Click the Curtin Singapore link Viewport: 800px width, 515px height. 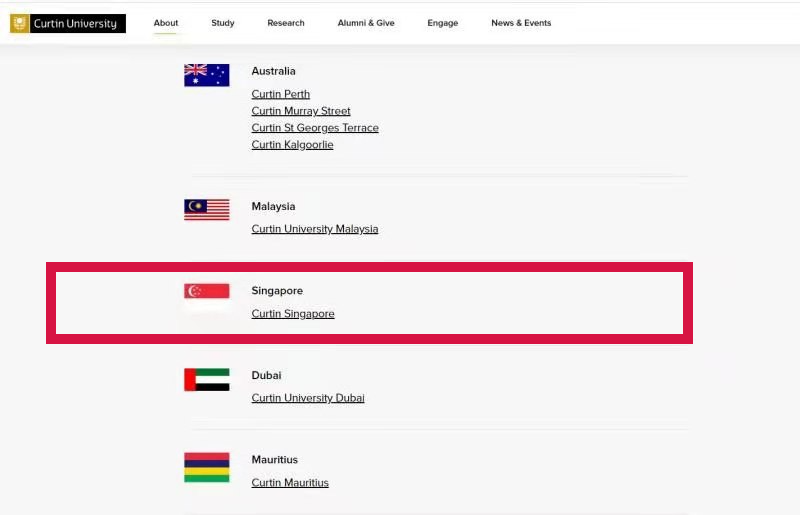(x=293, y=314)
